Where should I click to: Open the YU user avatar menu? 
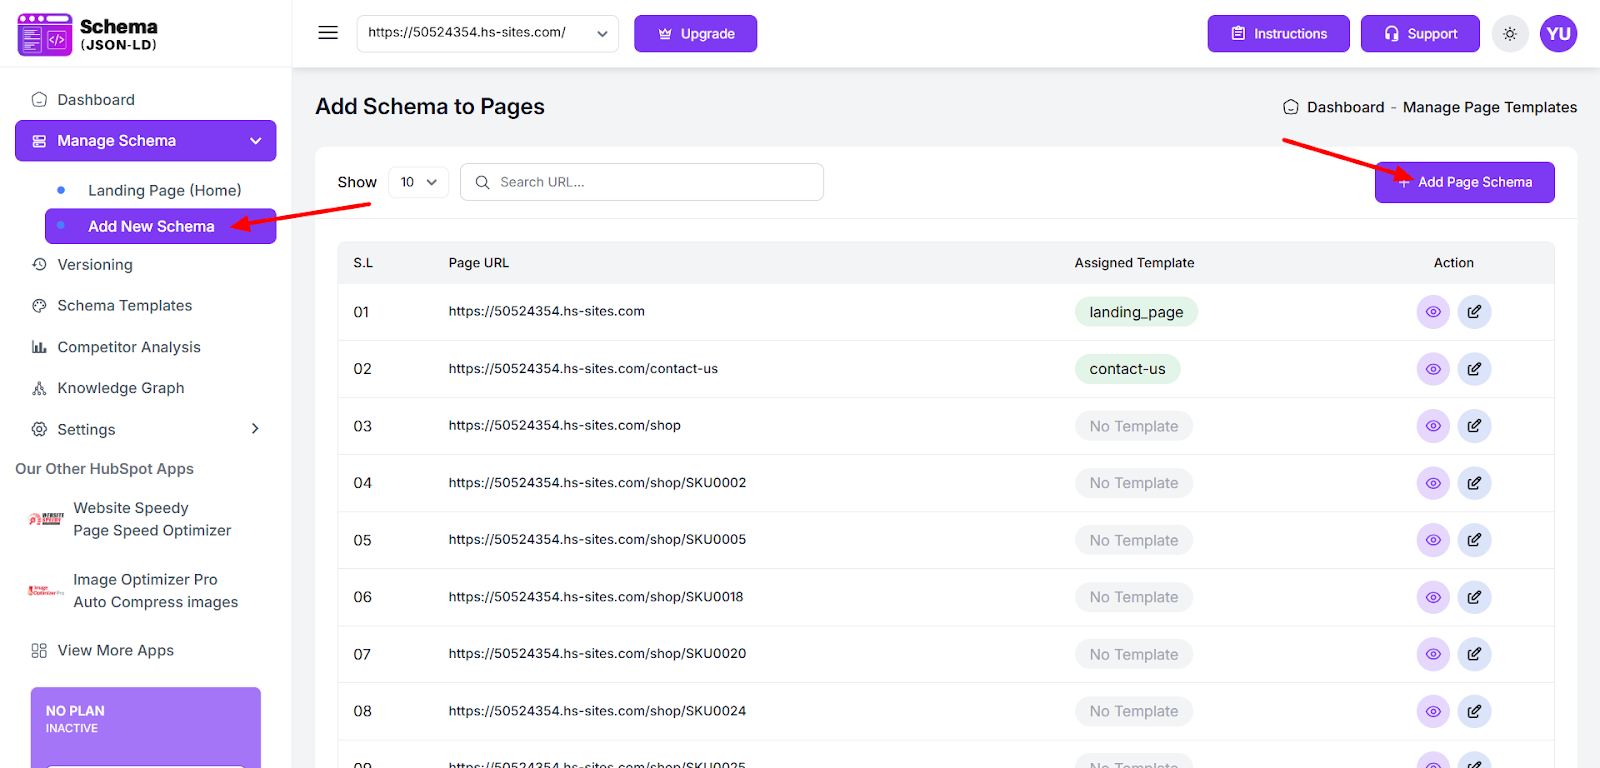pos(1558,34)
